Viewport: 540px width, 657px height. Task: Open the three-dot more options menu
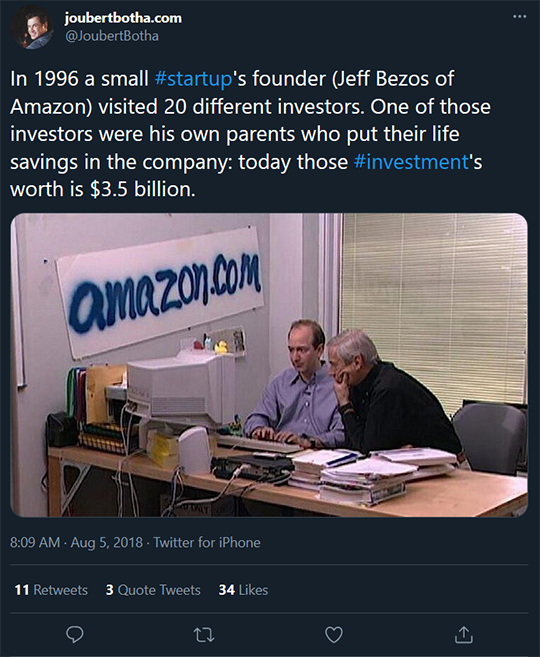pyautogui.click(x=519, y=17)
